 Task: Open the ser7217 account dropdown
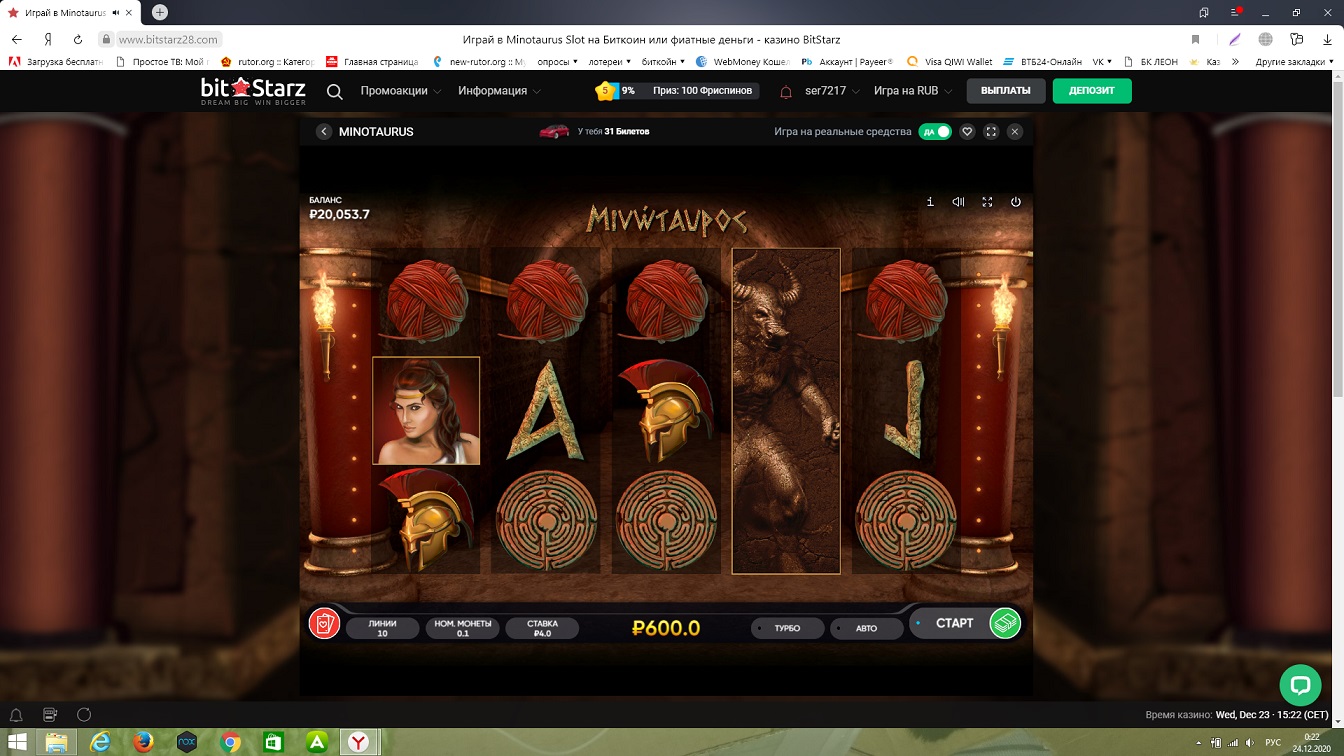pos(832,91)
